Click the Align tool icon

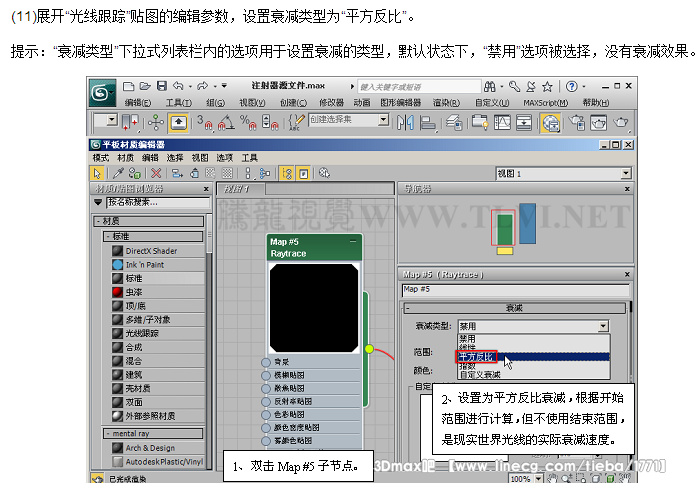point(428,122)
